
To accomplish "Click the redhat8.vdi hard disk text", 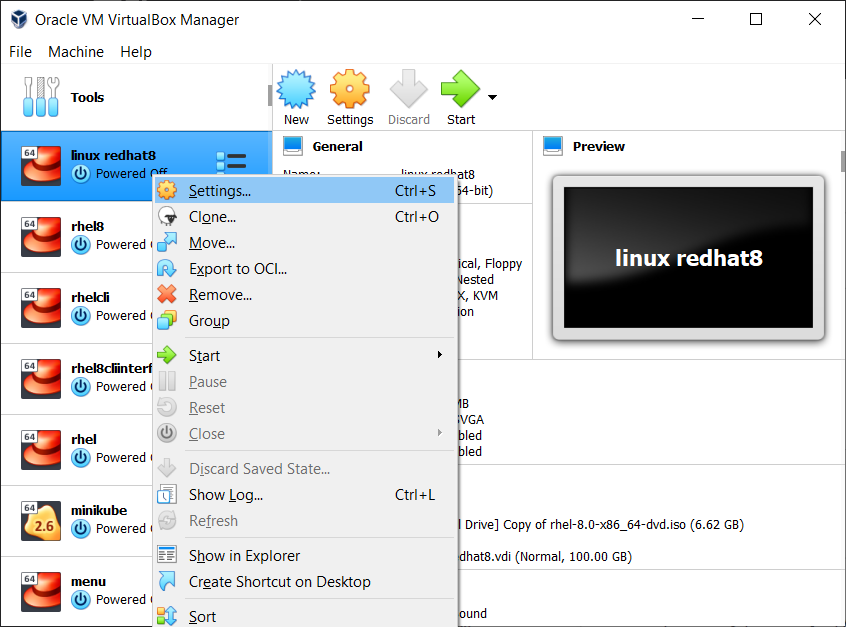I will pos(545,556).
